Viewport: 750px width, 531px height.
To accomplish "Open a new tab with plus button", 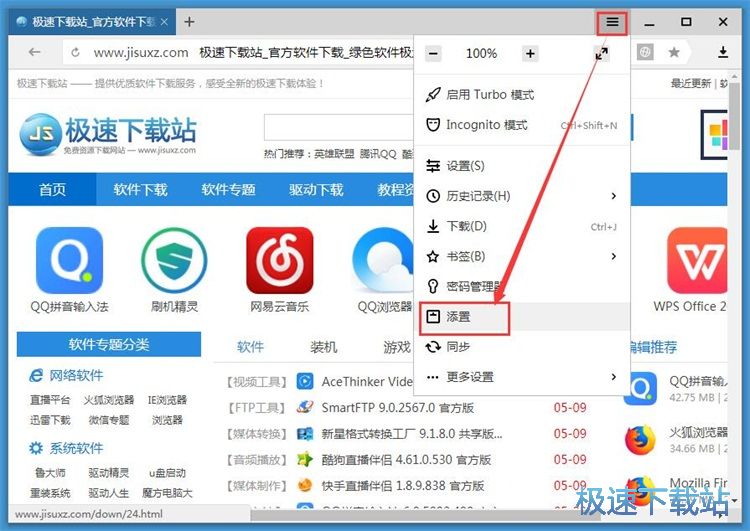I will click(x=189, y=22).
